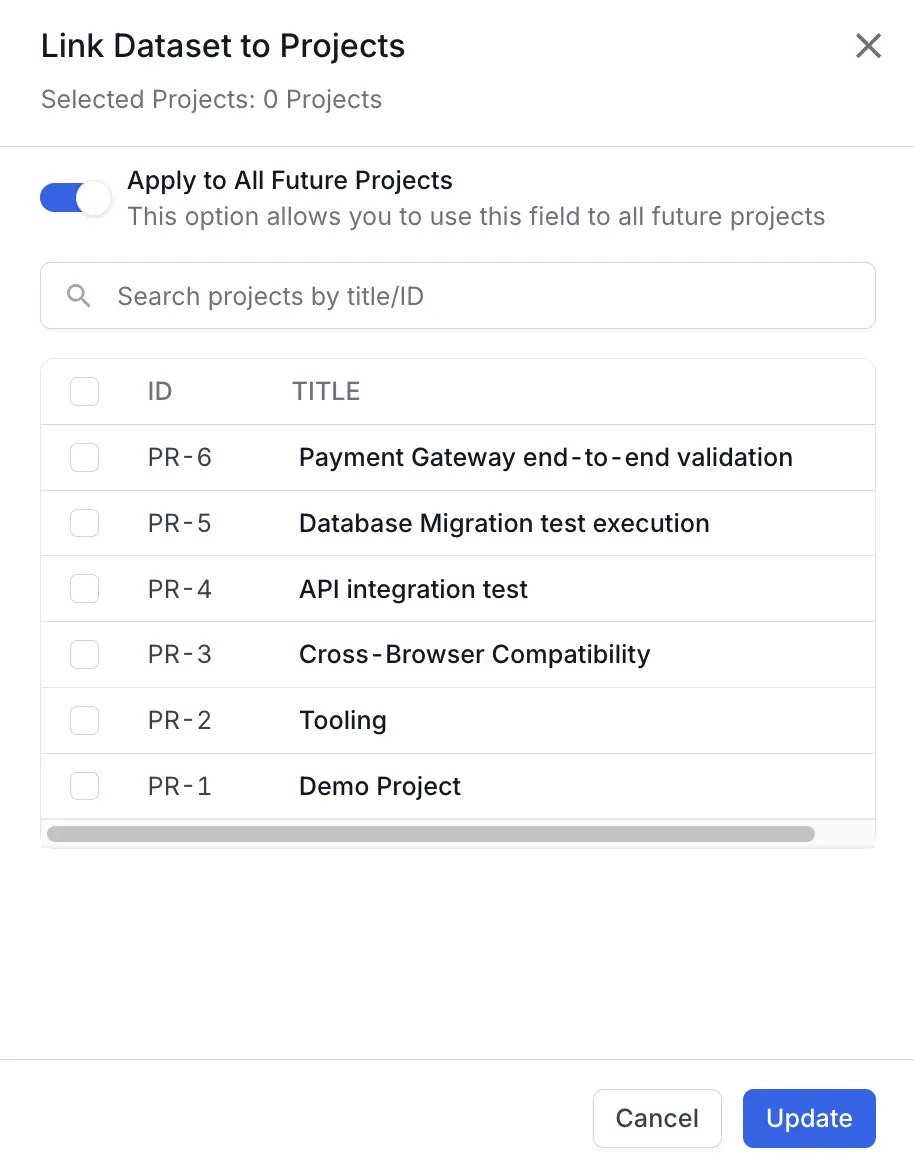Click the PR-2 project ID cell

(x=180, y=720)
